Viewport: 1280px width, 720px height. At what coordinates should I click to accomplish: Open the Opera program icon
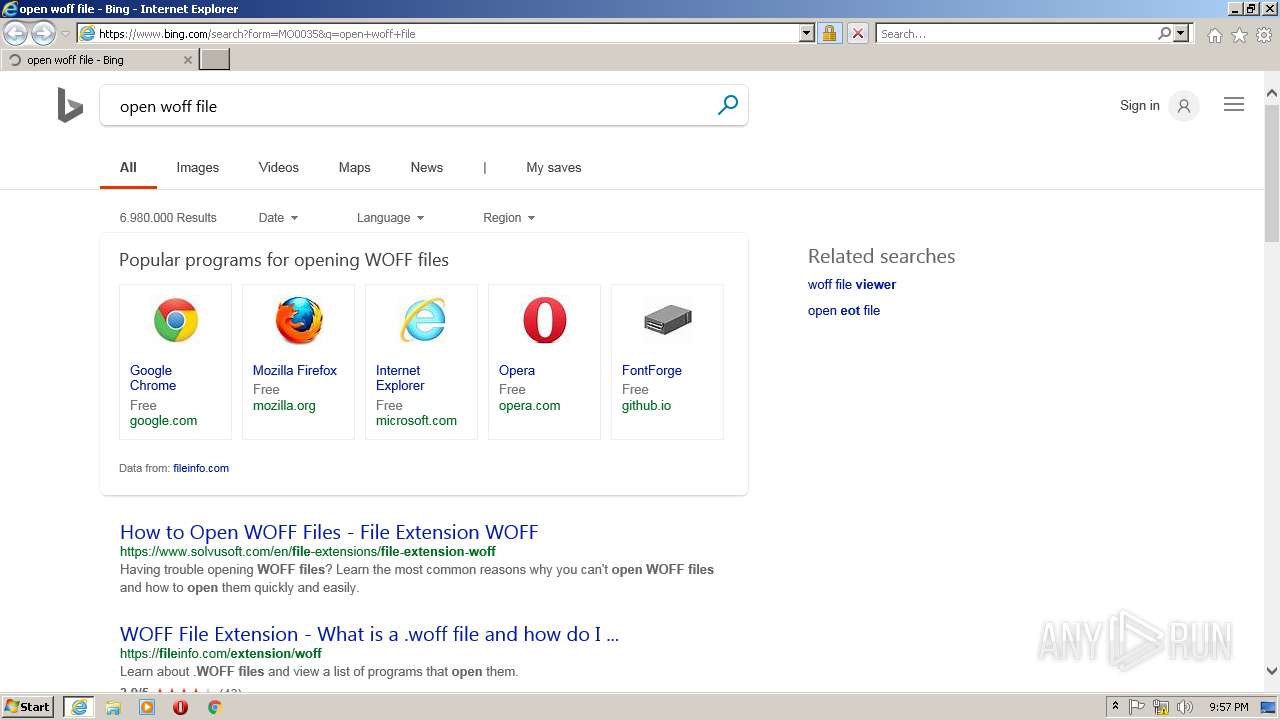pyautogui.click(x=544, y=321)
